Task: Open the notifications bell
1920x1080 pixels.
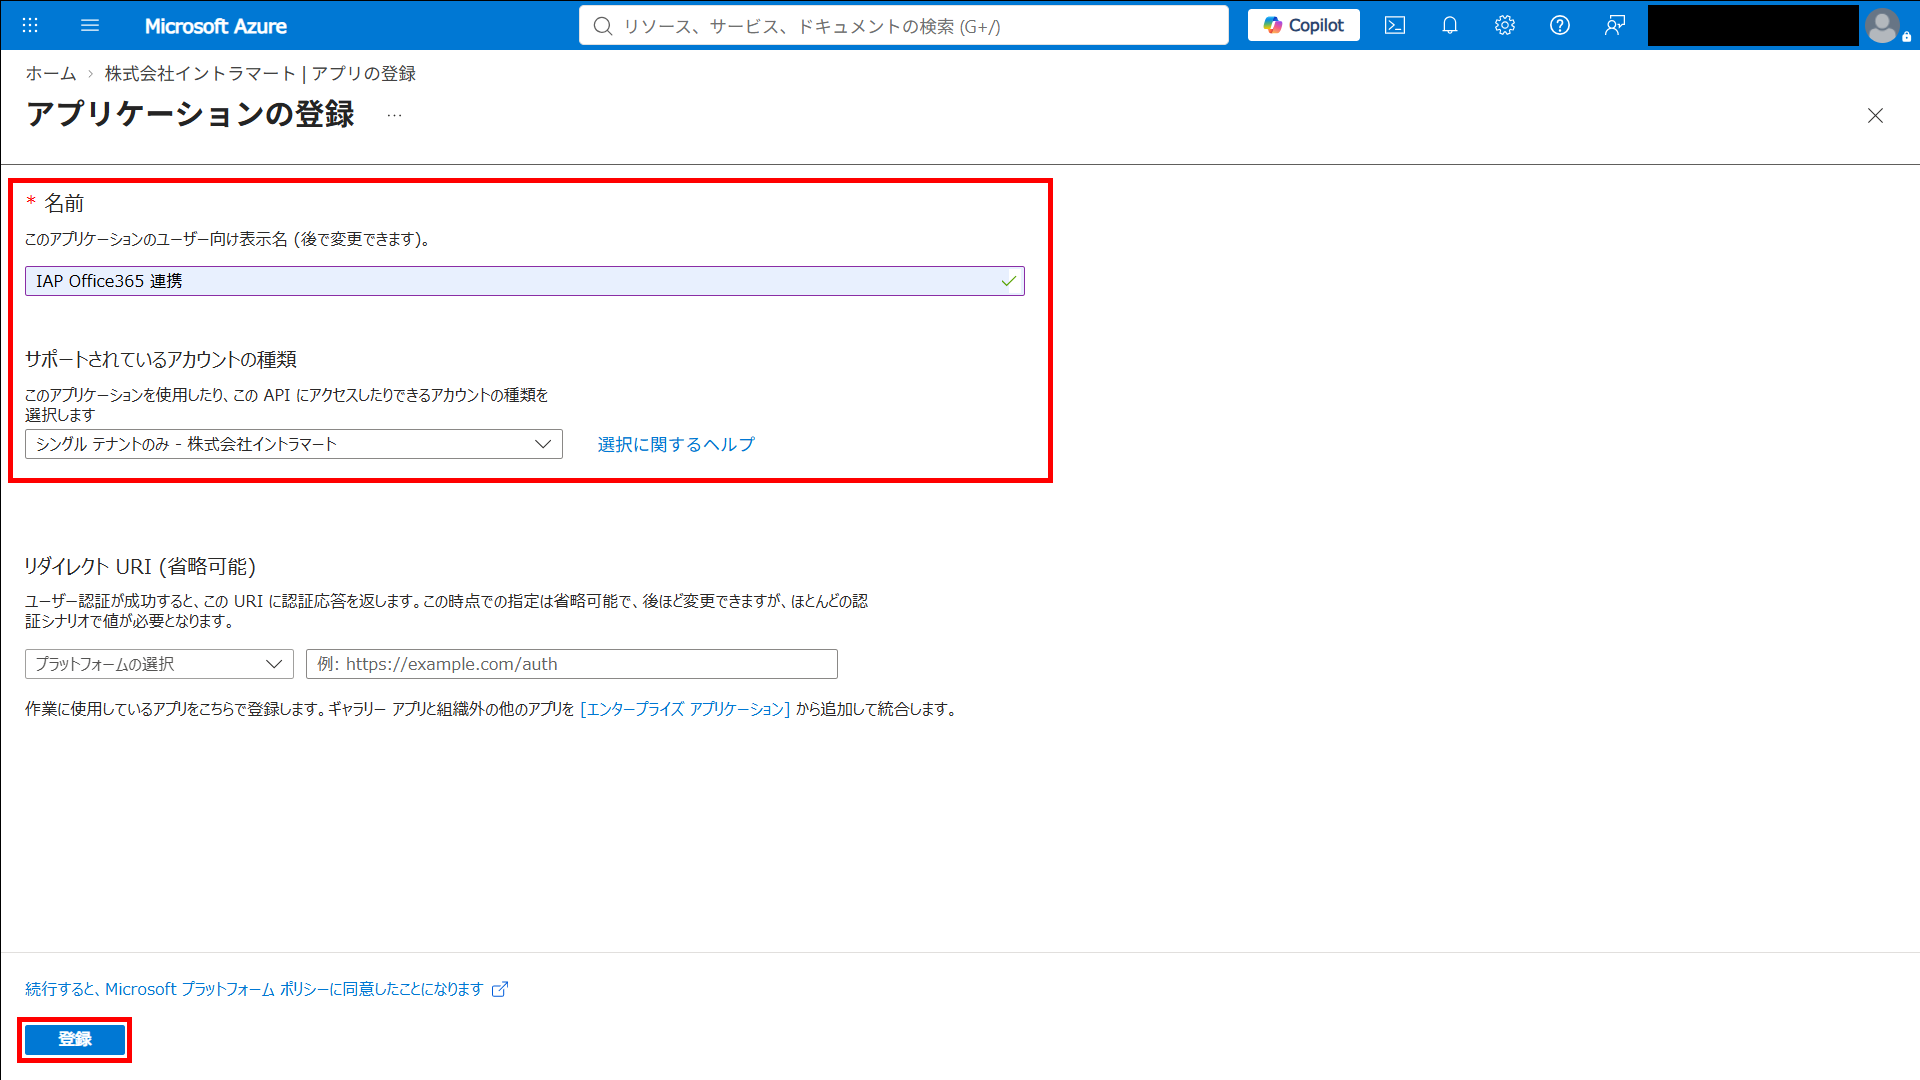Action: (x=1450, y=25)
